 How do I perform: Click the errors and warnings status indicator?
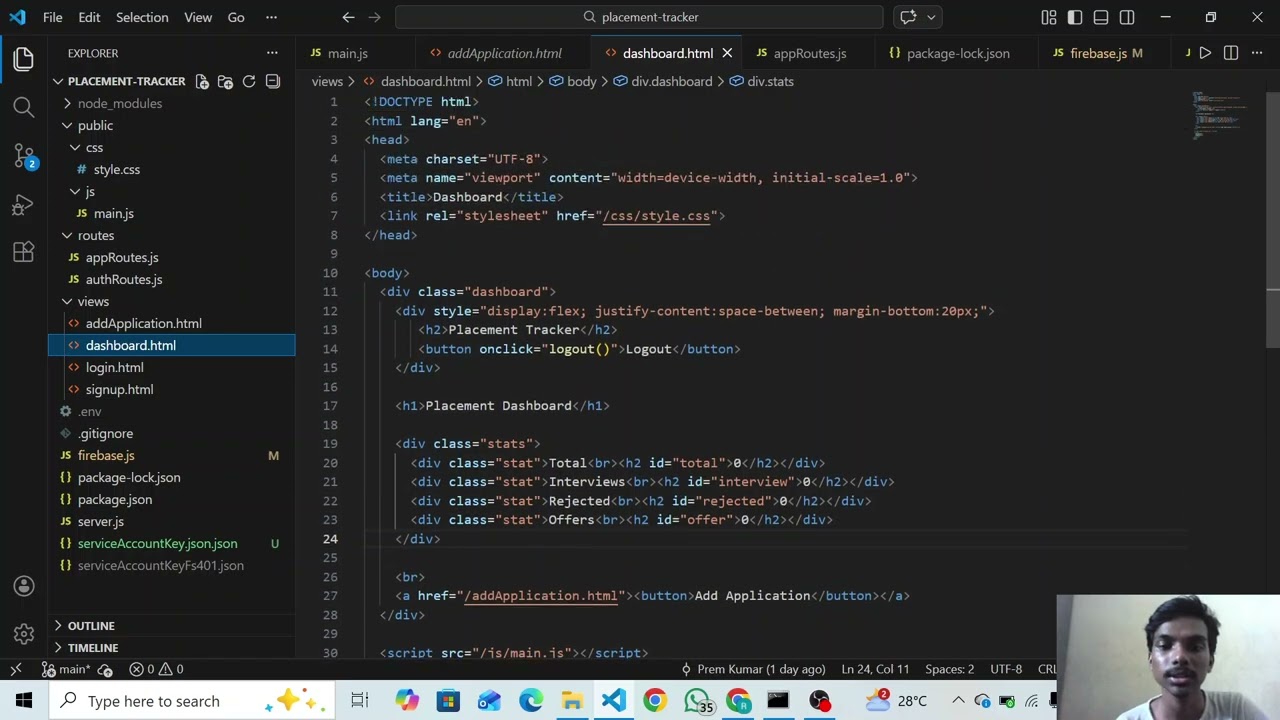tap(157, 669)
